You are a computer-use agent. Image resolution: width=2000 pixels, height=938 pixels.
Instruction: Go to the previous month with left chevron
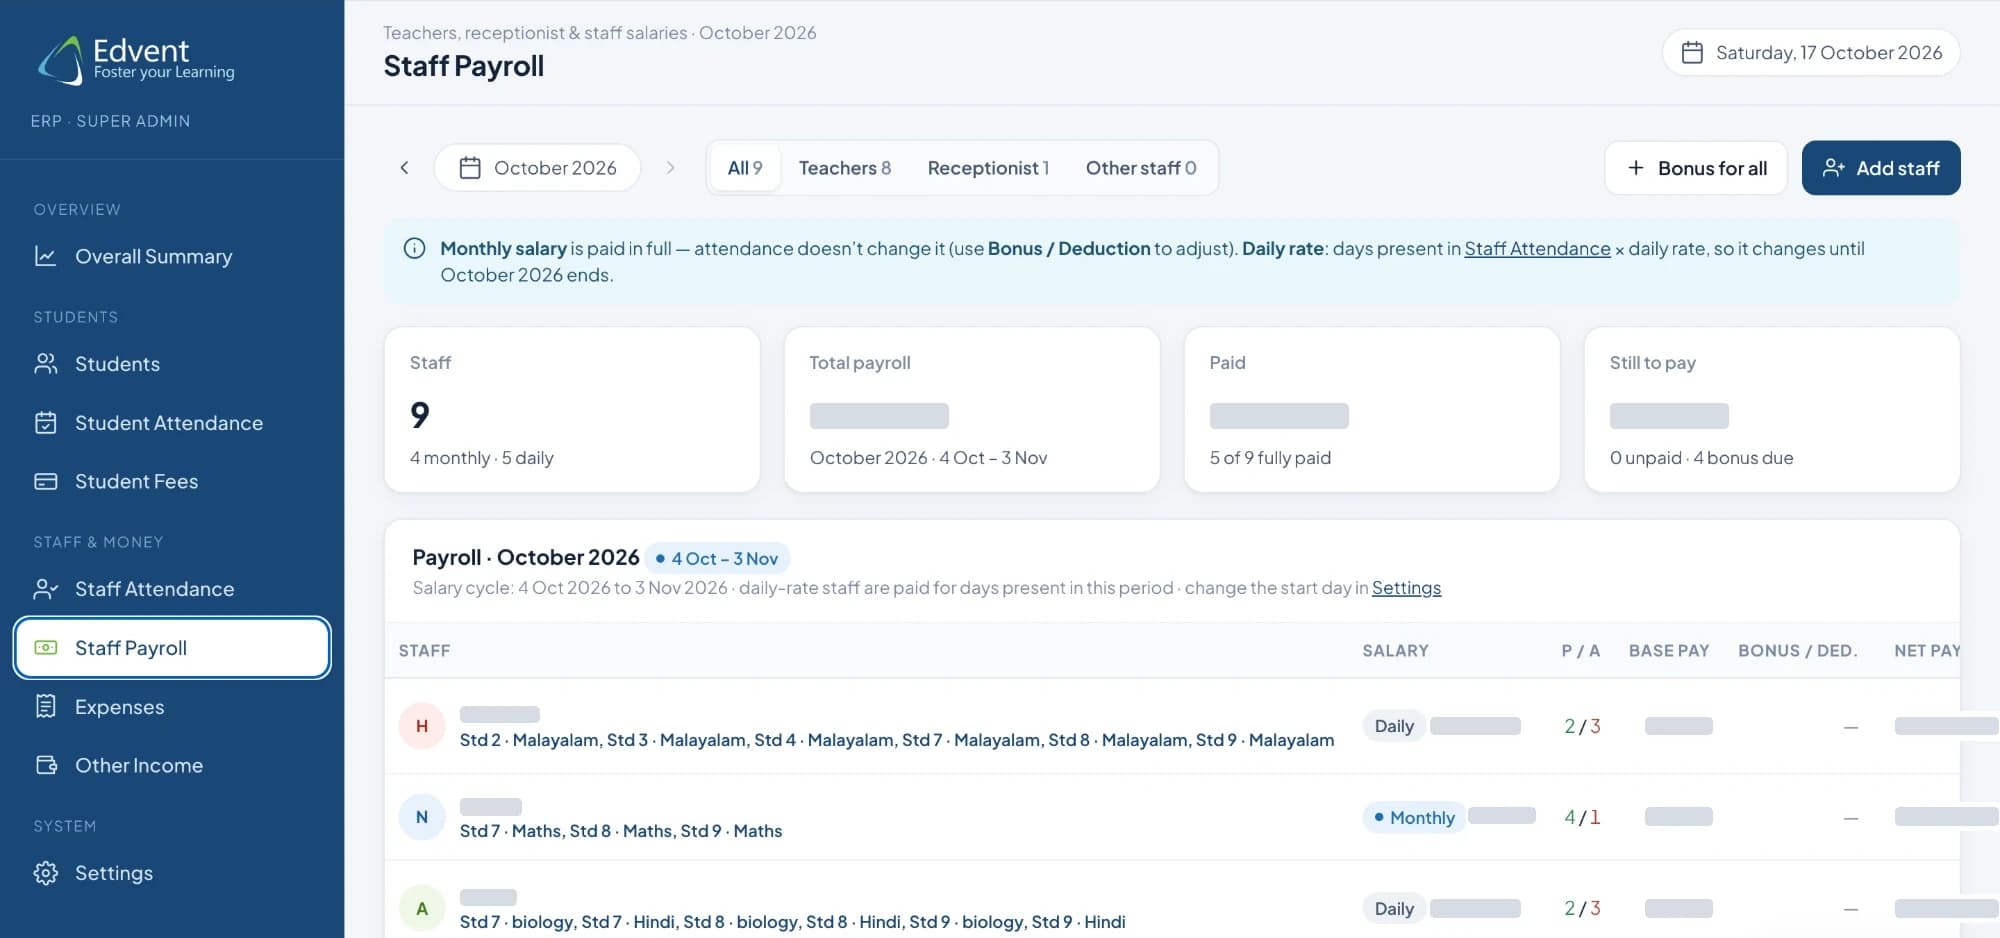click(x=405, y=168)
